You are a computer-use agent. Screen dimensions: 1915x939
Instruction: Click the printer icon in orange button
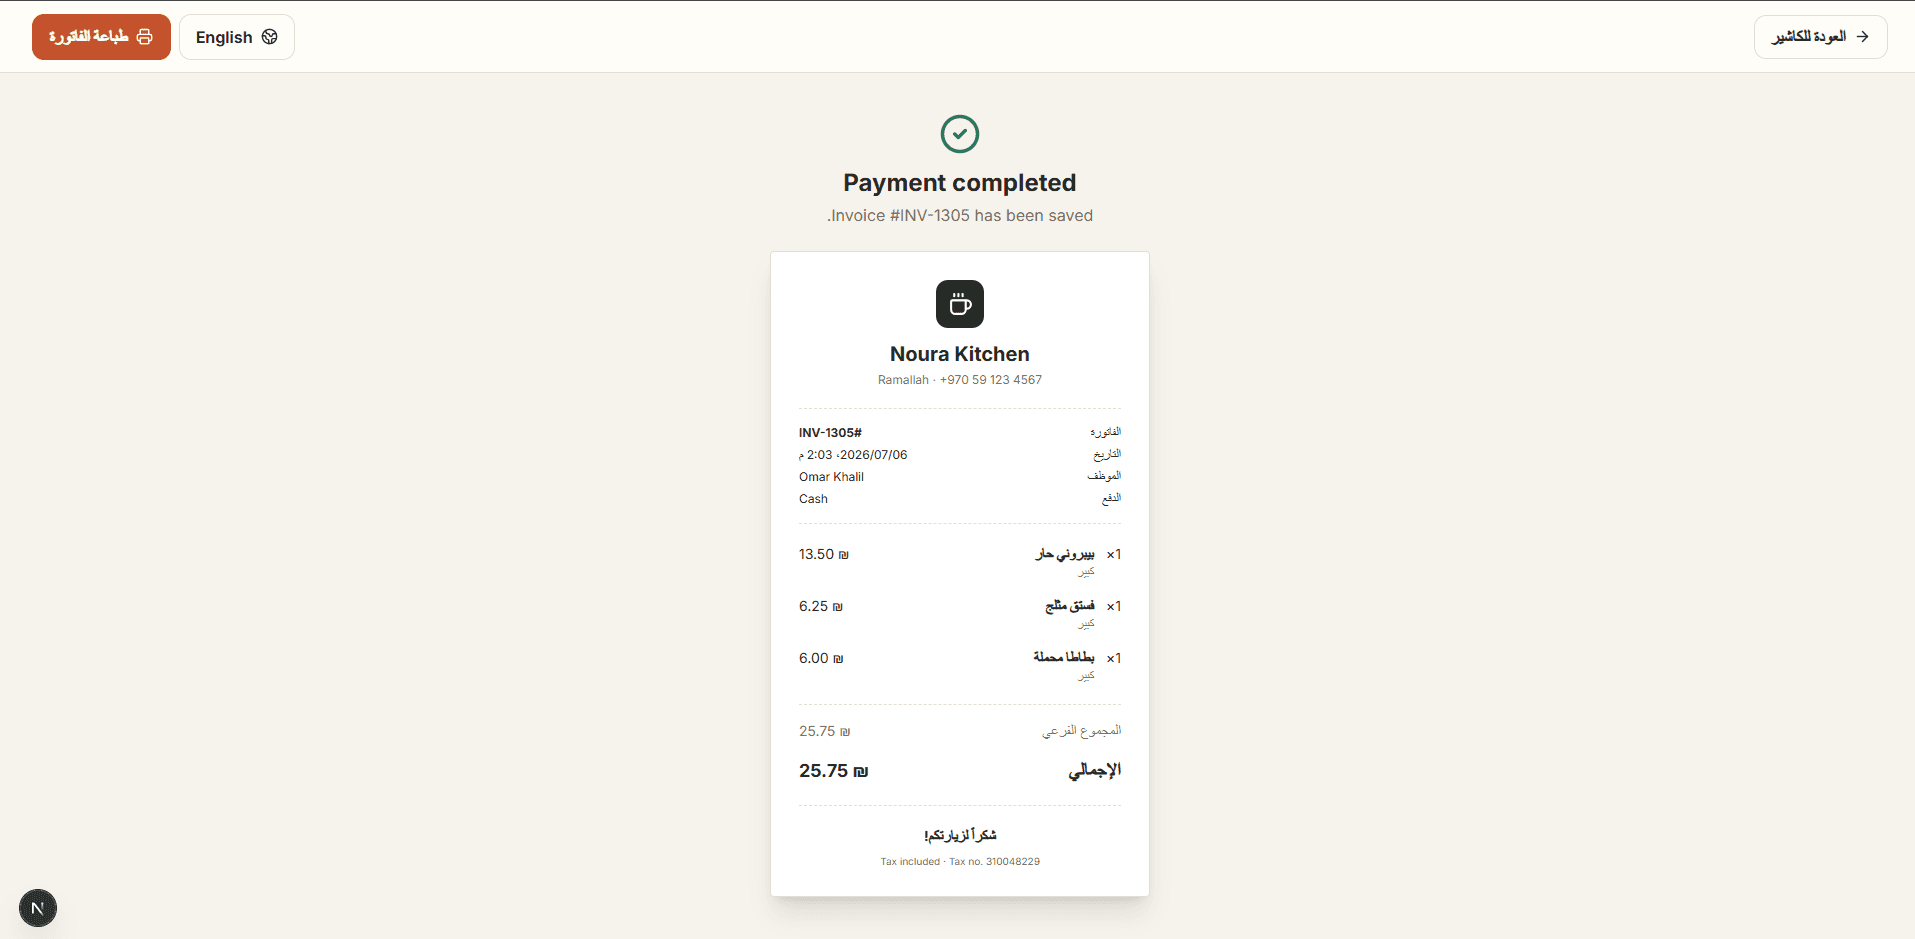145,37
